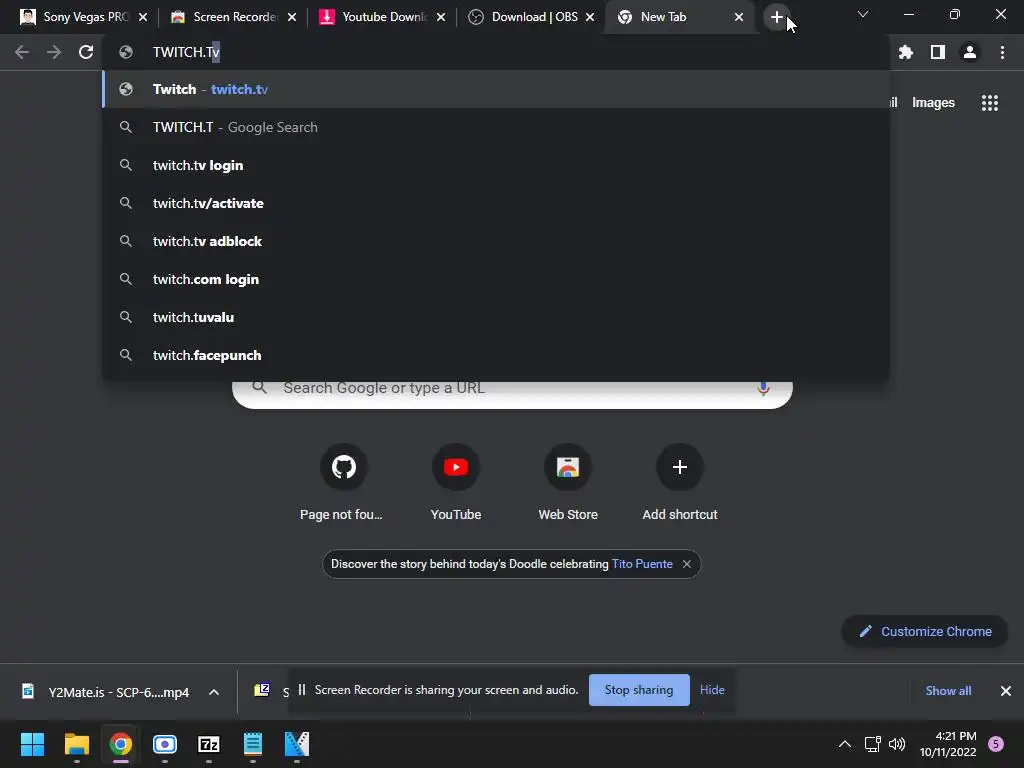Image resolution: width=1024 pixels, height=768 pixels.
Task: Choose 'twitch.tuvalu' suggestion
Action: 496,317
